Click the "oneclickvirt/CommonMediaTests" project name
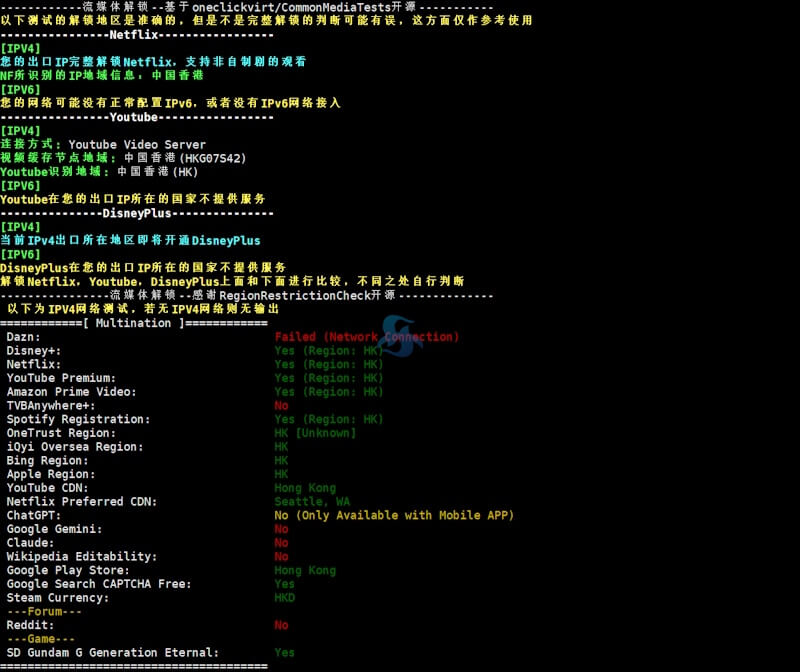This screenshot has height=672, width=800. click(x=291, y=7)
